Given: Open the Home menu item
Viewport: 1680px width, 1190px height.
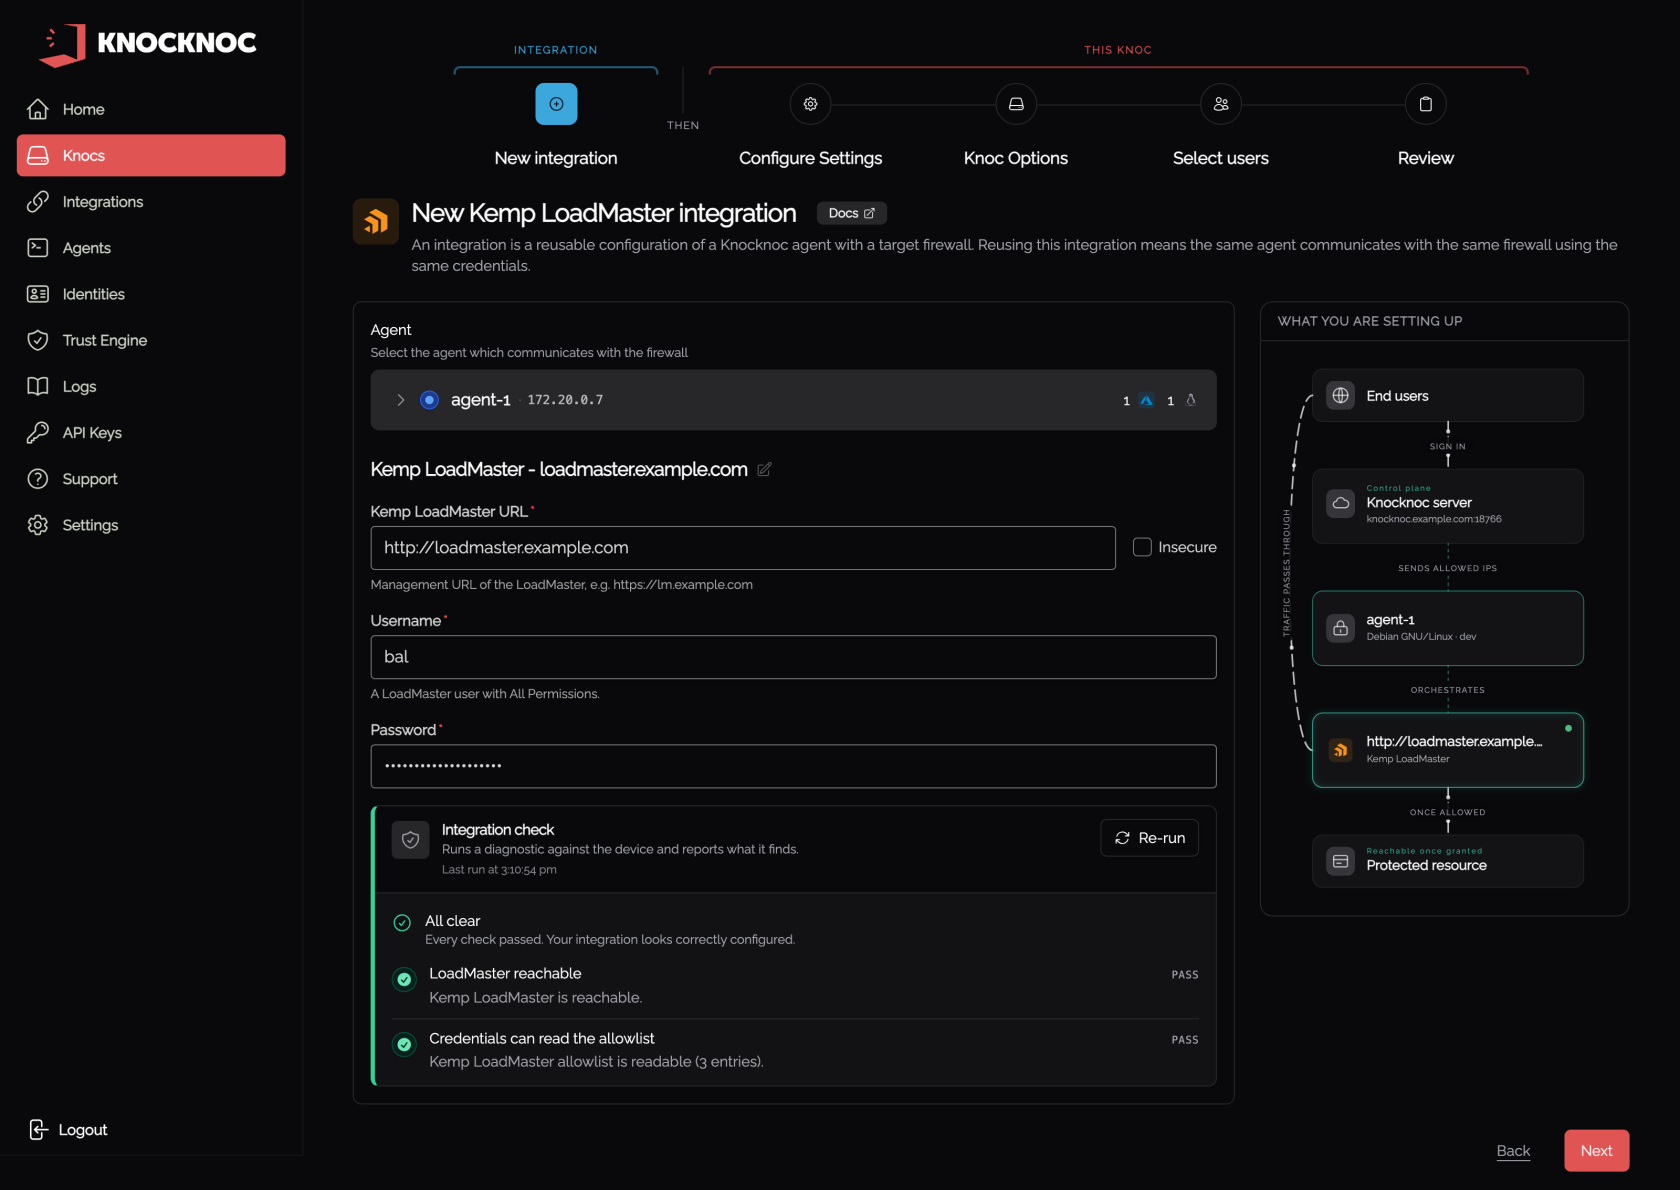Looking at the screenshot, I should pos(151,109).
